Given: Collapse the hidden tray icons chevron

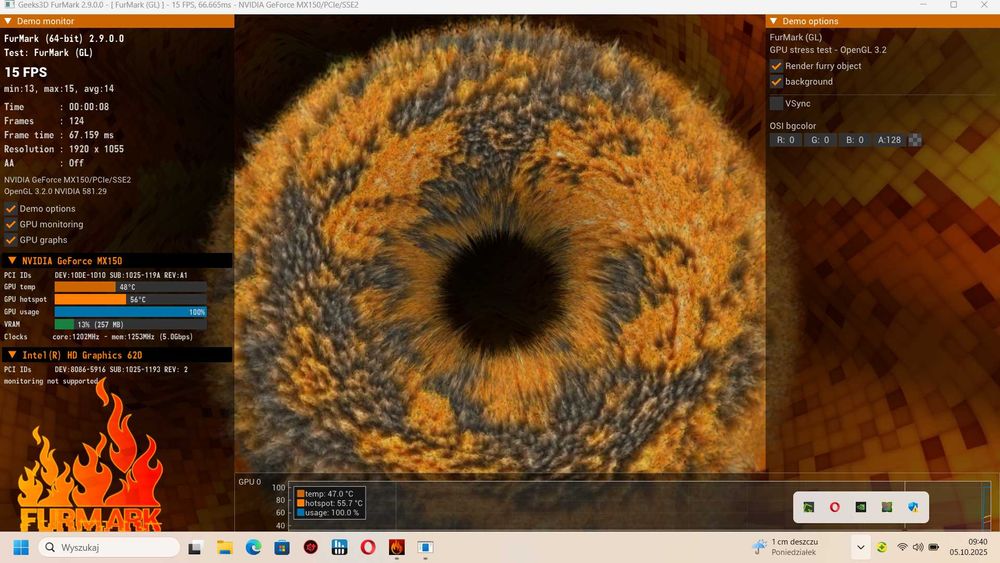Looking at the screenshot, I should click(860, 547).
